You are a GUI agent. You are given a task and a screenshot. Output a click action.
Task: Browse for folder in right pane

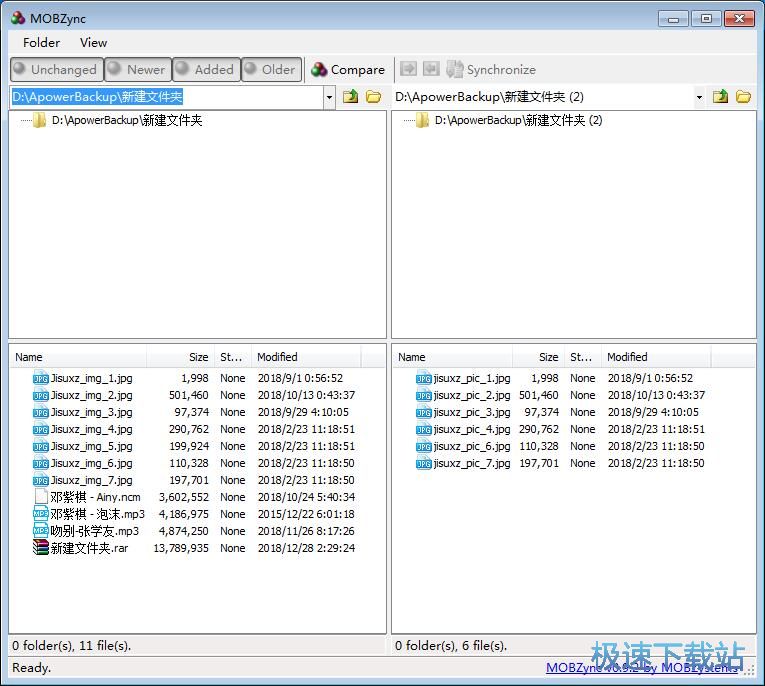tap(743, 97)
